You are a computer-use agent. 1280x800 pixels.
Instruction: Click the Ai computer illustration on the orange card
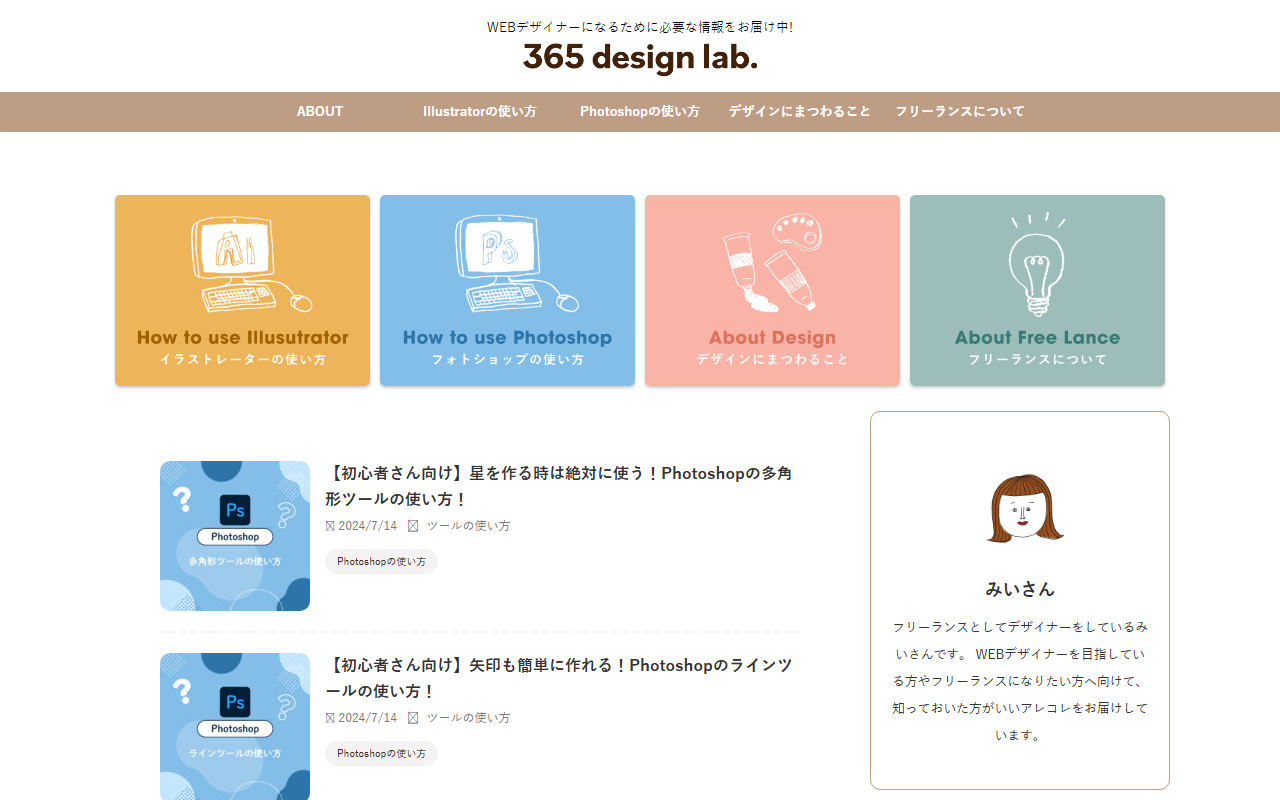pyautogui.click(x=250, y=265)
